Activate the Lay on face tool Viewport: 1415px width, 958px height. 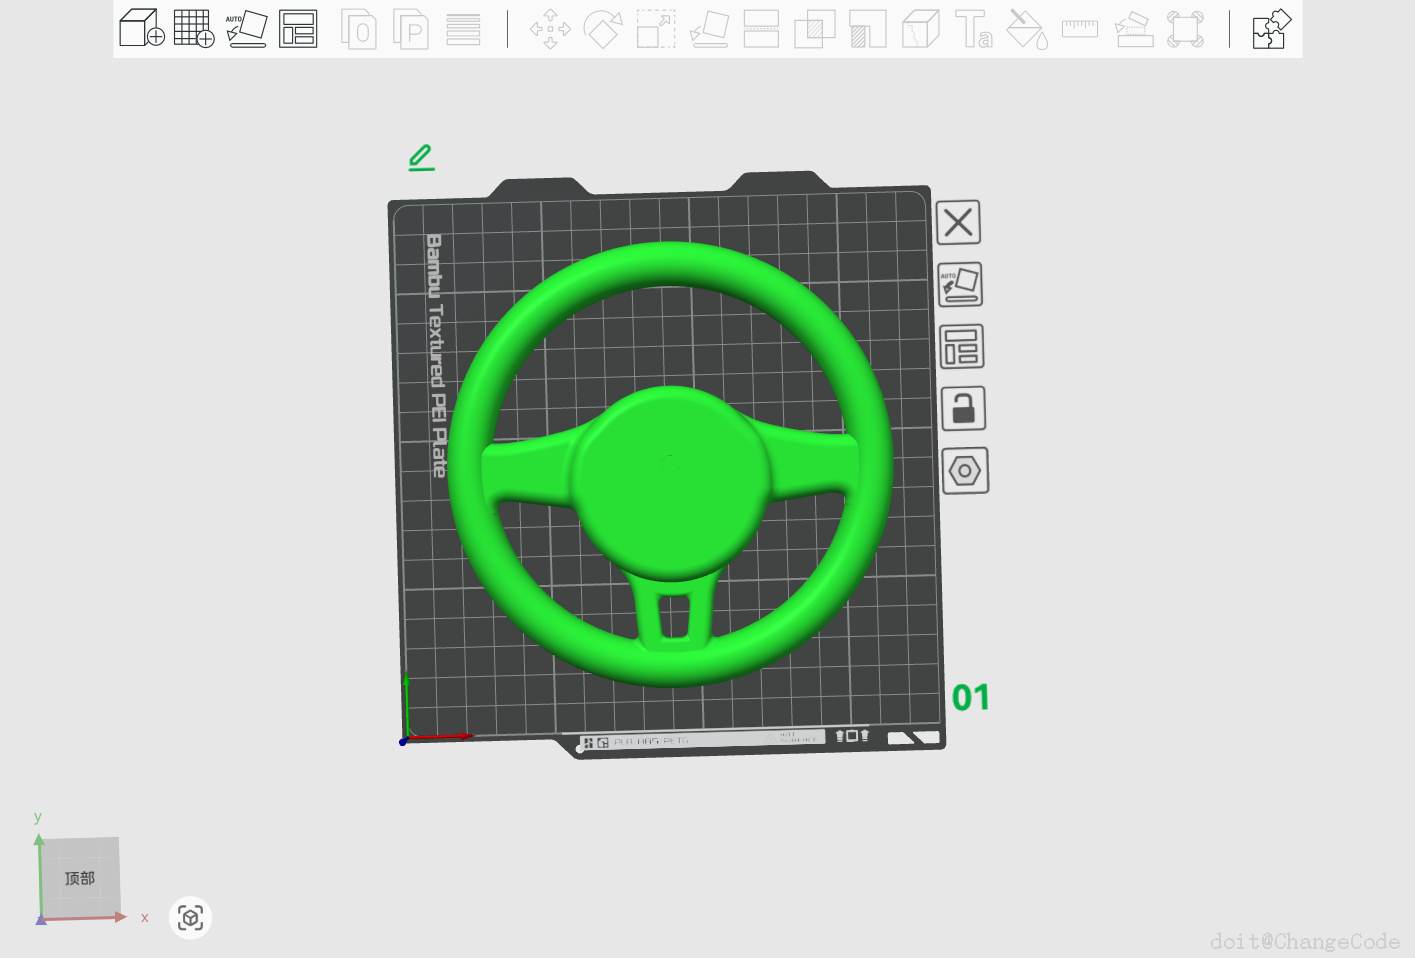coord(709,29)
